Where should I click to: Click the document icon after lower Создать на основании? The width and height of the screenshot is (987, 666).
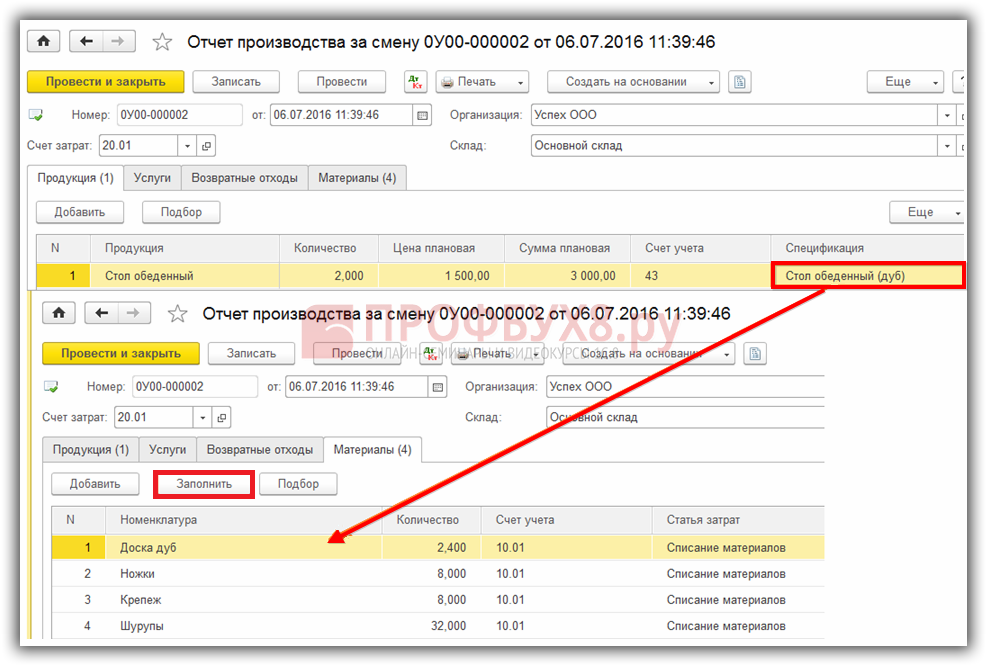pos(754,353)
